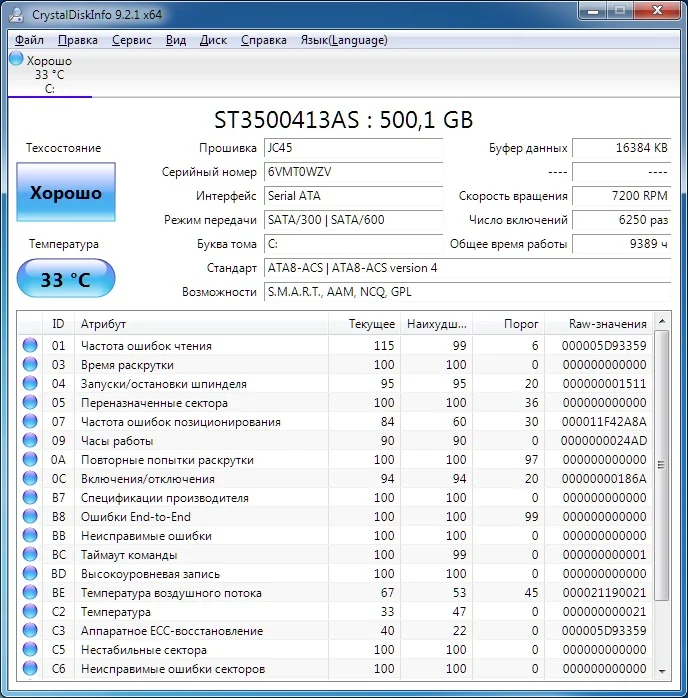Image resolution: width=688 pixels, height=698 pixels.
Task: Click the Число включений field 6250 раз
Action: pos(622,220)
